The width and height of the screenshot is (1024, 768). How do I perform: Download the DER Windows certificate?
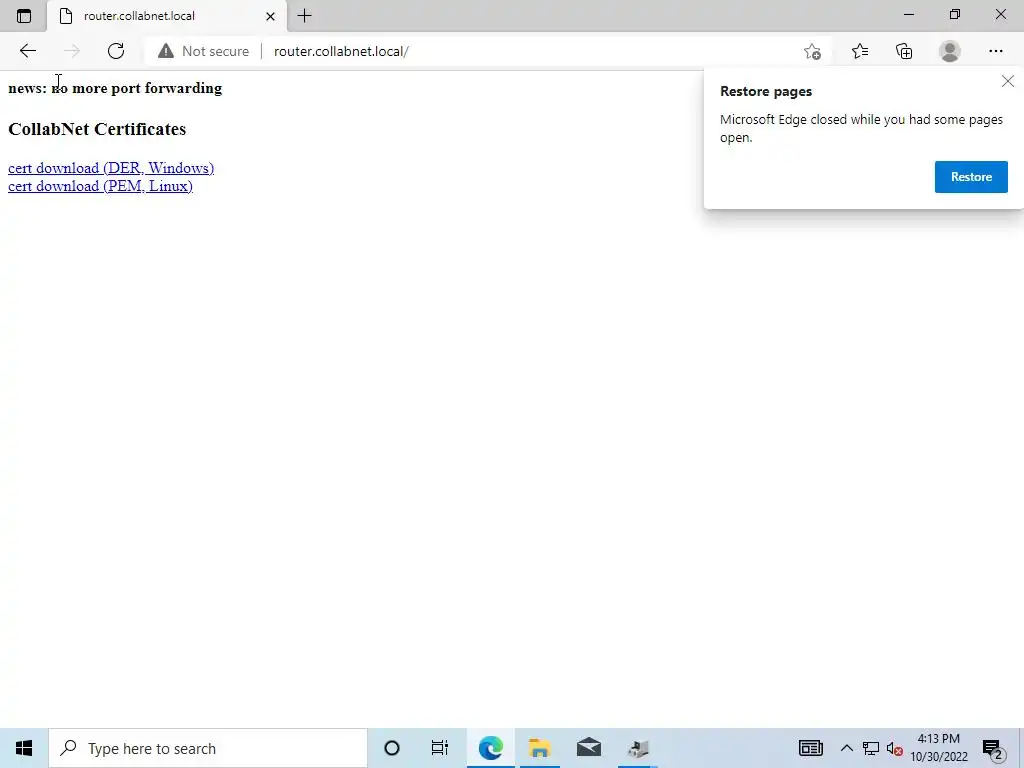coord(111,168)
